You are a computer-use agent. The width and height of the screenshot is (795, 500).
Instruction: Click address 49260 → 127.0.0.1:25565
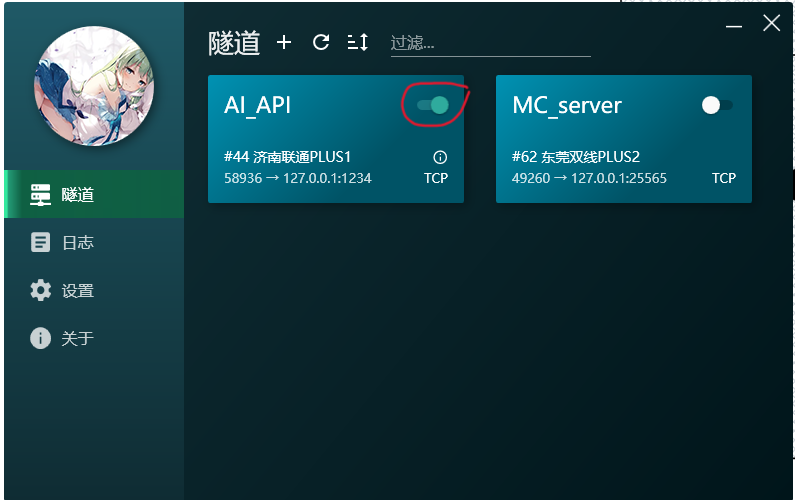tap(589, 178)
